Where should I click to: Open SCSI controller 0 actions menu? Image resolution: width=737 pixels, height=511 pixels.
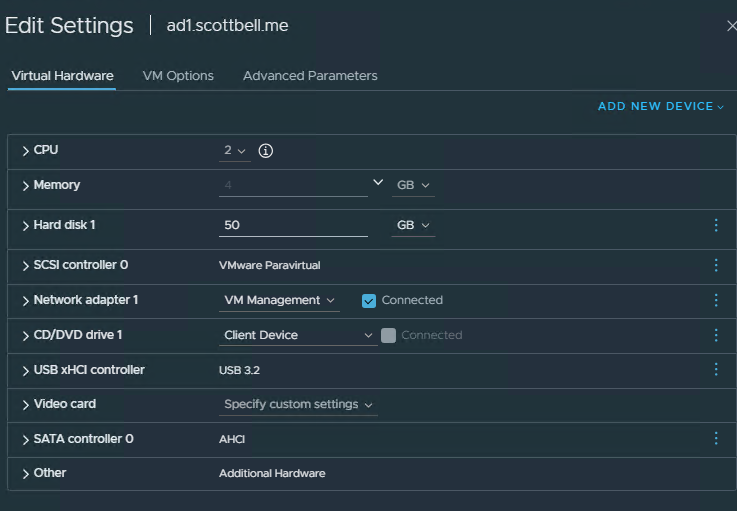pos(715,265)
